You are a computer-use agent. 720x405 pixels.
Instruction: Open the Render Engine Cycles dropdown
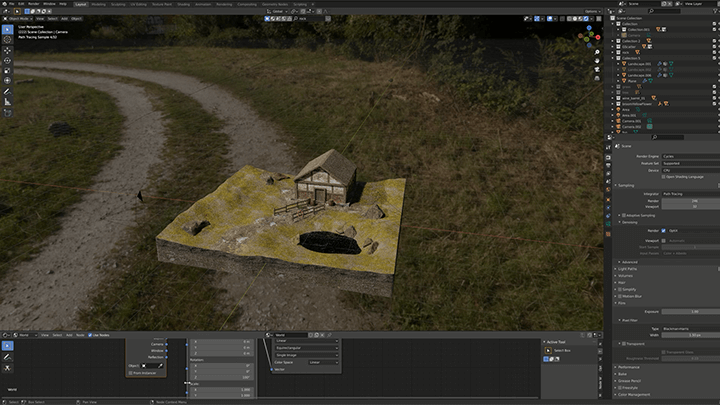pyautogui.click(x=691, y=157)
